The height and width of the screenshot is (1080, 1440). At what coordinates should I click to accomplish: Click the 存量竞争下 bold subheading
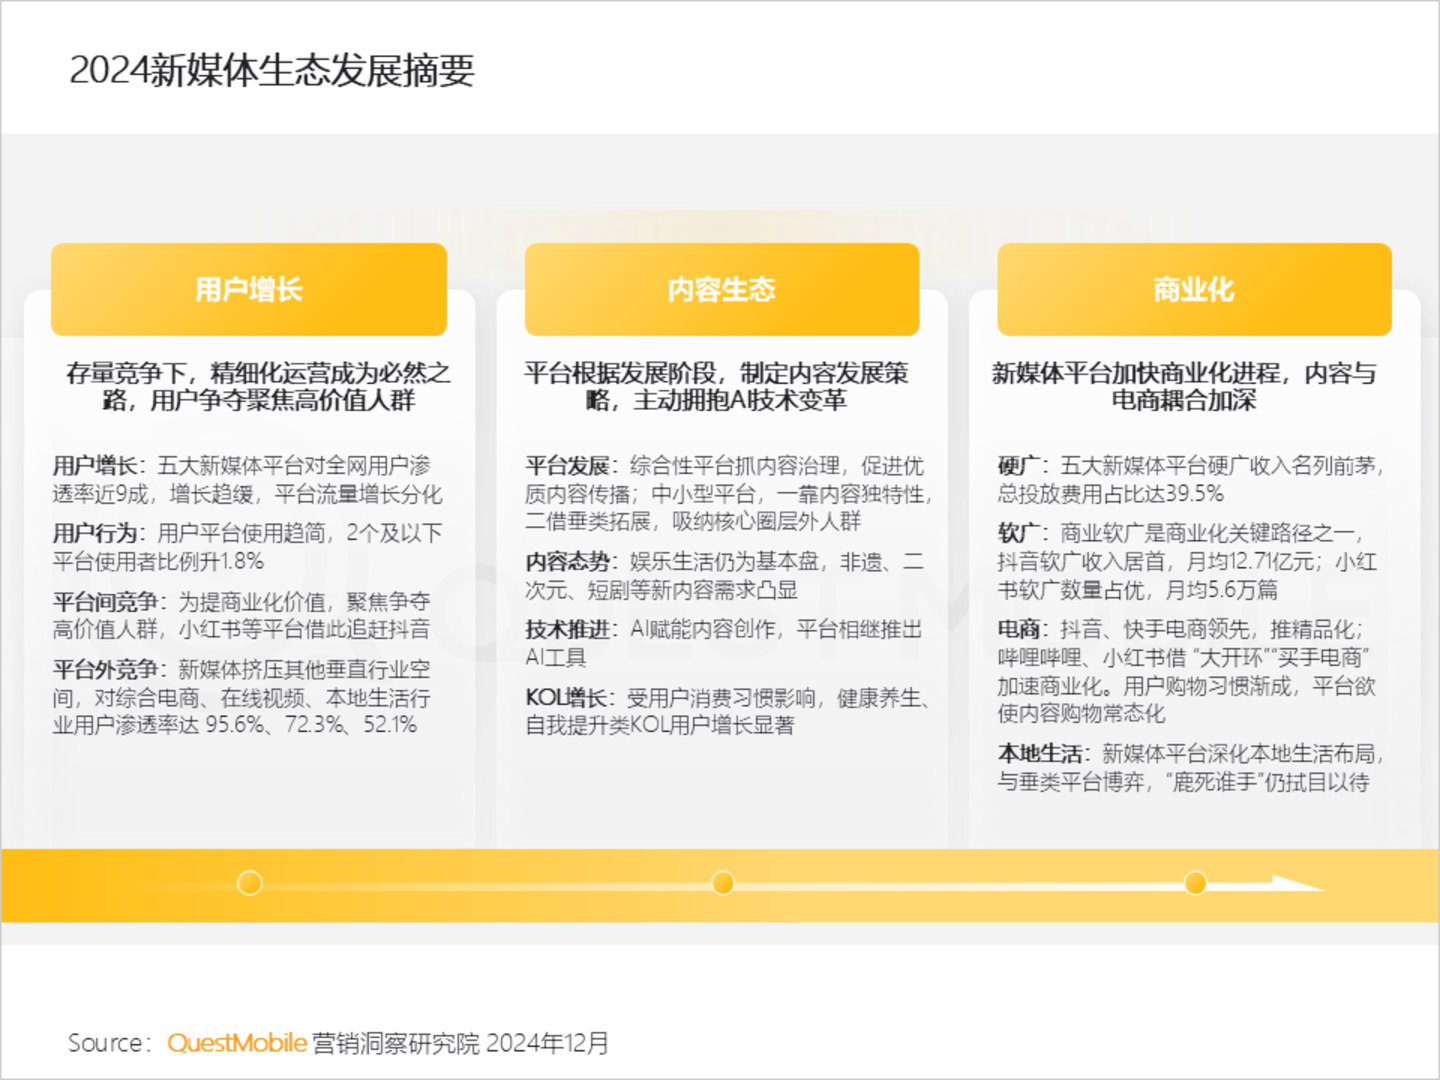pyautogui.click(x=258, y=387)
